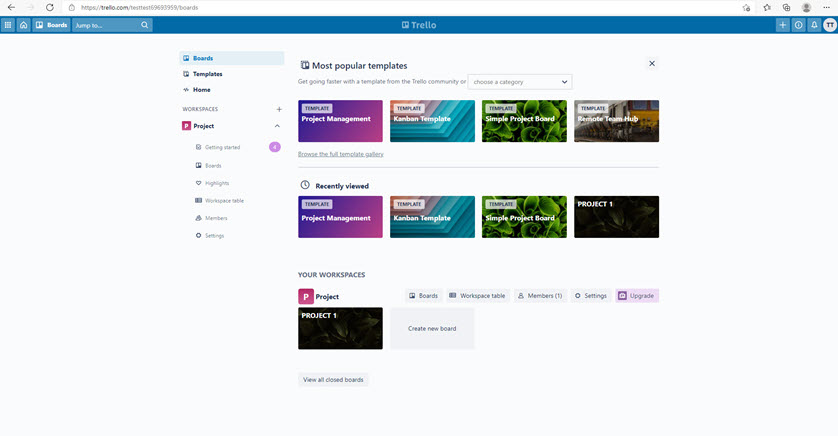Click the Upgrade button
Image resolution: width=838 pixels, height=436 pixels.
pyautogui.click(x=637, y=295)
